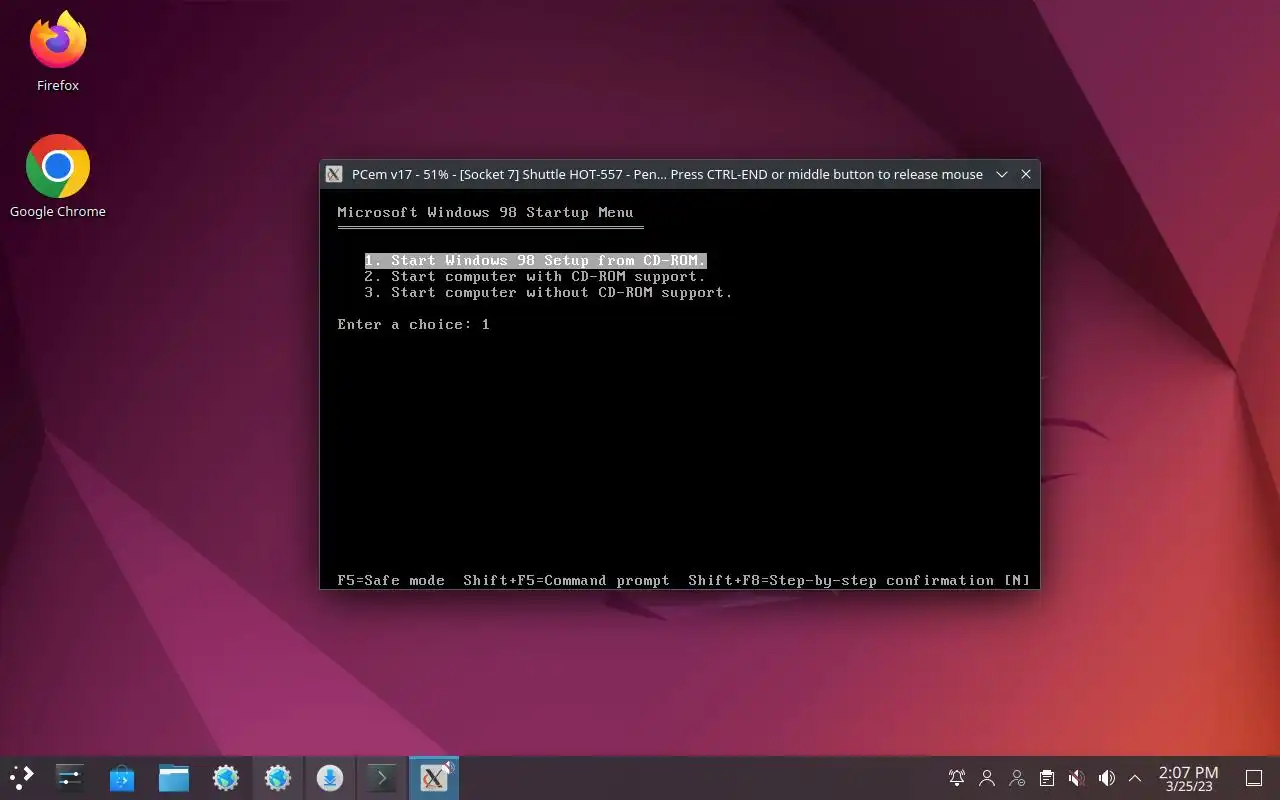Click globe-gear icon beside the download icon

278,777
